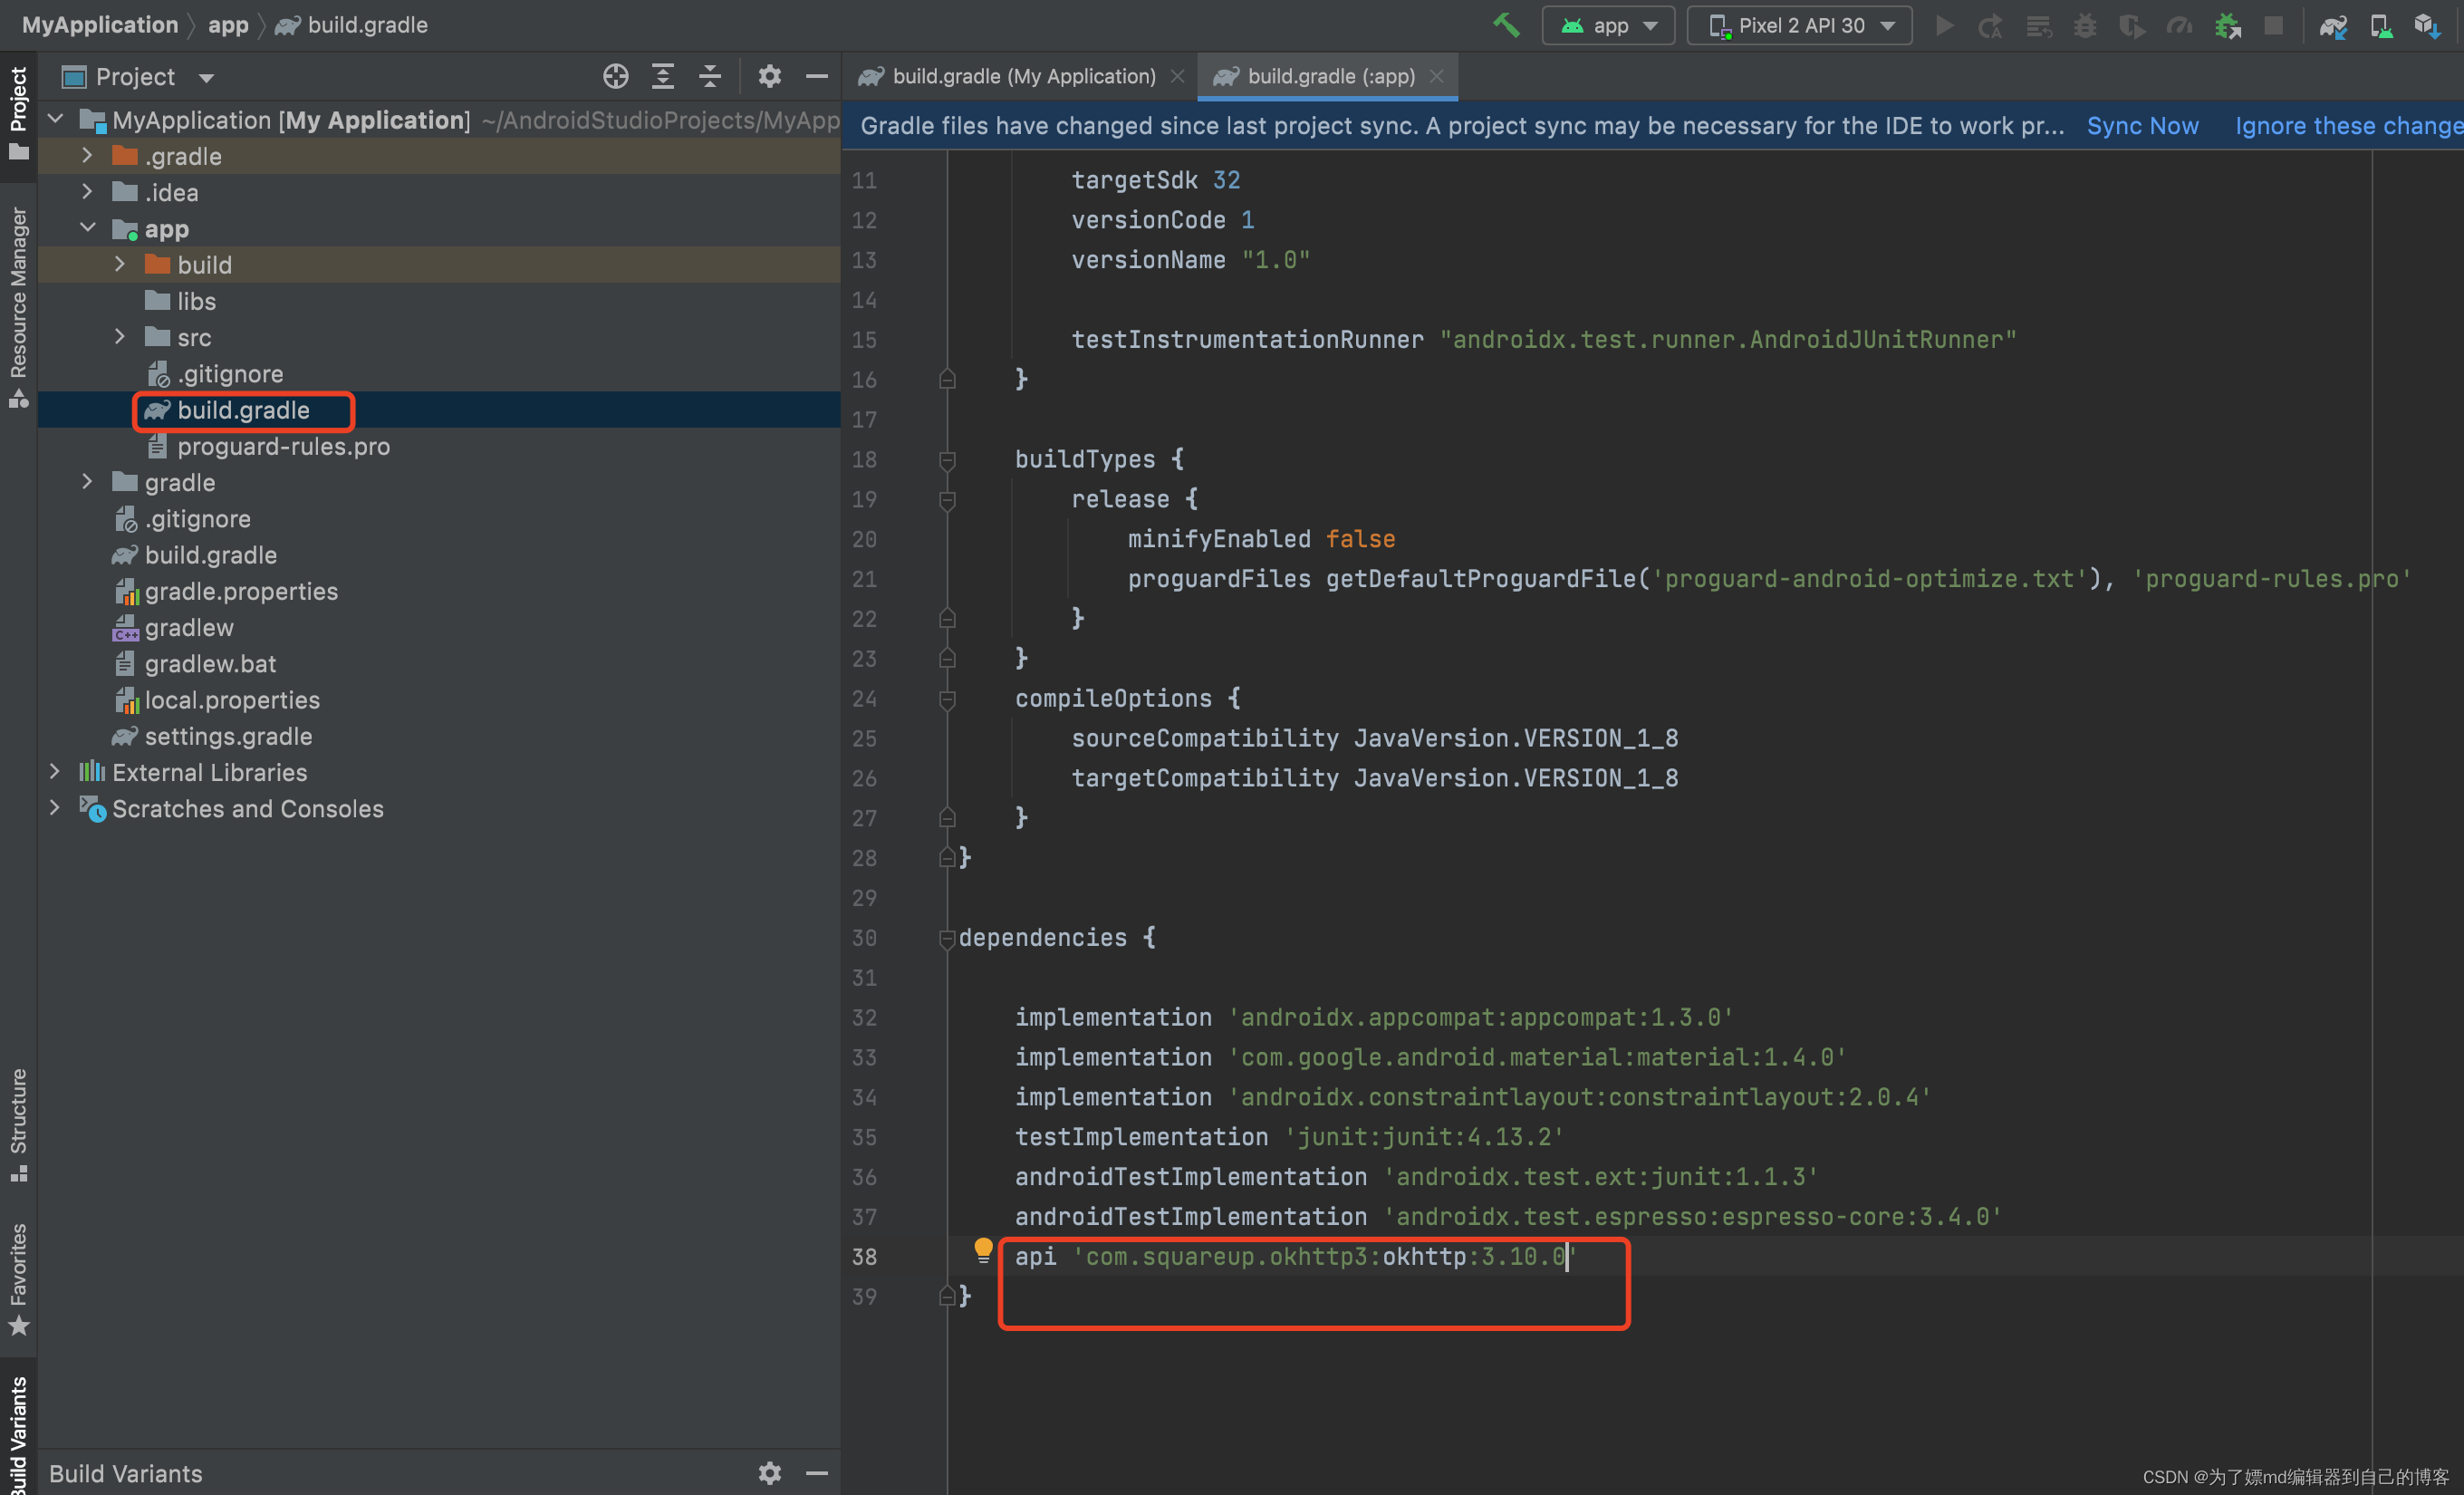Hide the Project panel with minus icon
Screen dimensions: 2464x1495
(816, 76)
